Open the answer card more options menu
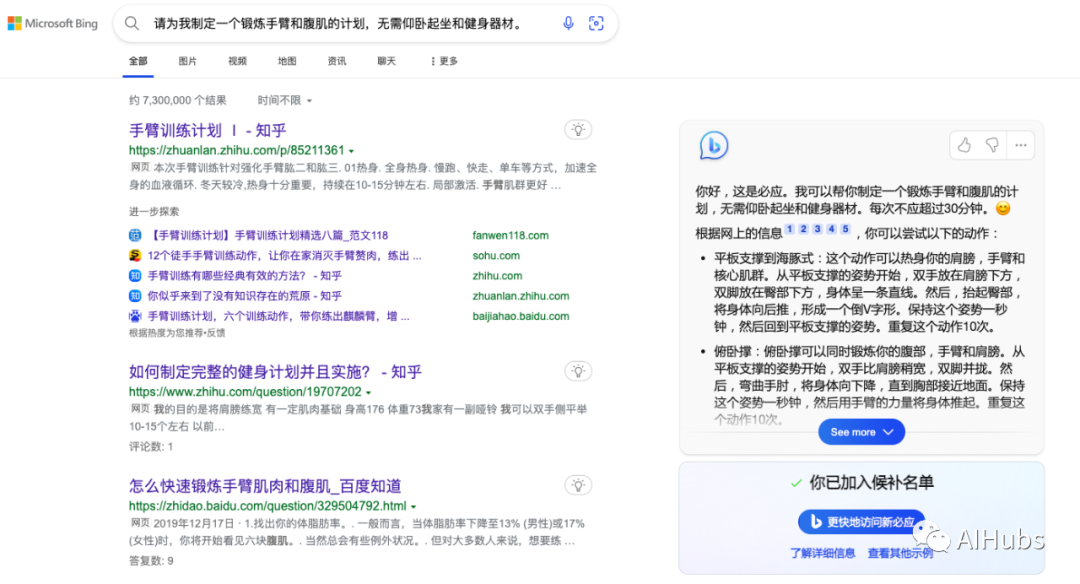The width and height of the screenshot is (1080, 584). click(1021, 145)
